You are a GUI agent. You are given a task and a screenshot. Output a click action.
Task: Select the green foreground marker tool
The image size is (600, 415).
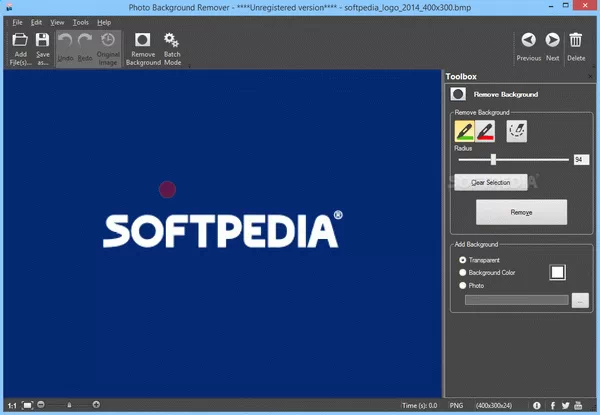465,130
